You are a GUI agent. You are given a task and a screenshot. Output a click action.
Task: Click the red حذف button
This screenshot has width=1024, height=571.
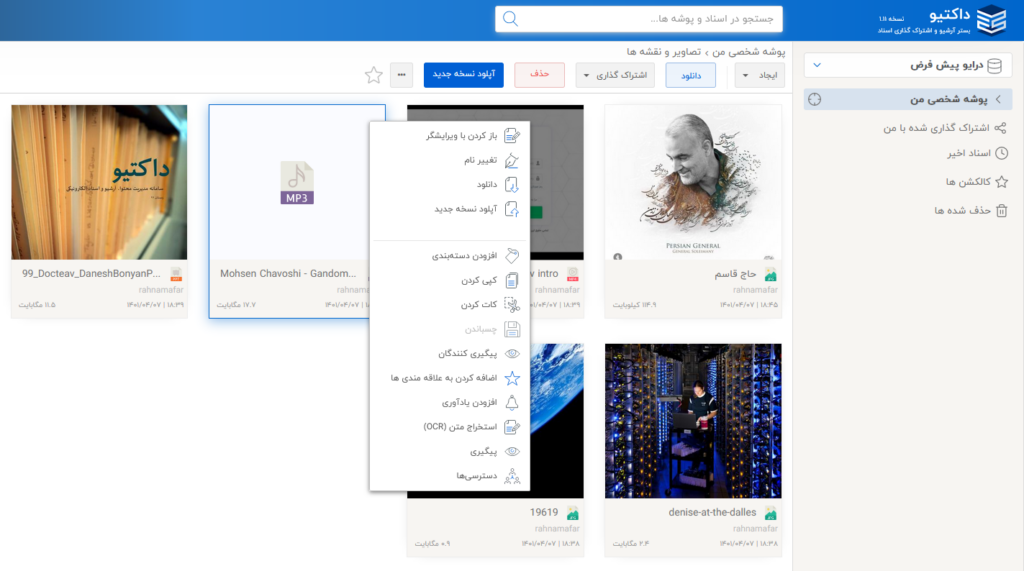pos(539,75)
